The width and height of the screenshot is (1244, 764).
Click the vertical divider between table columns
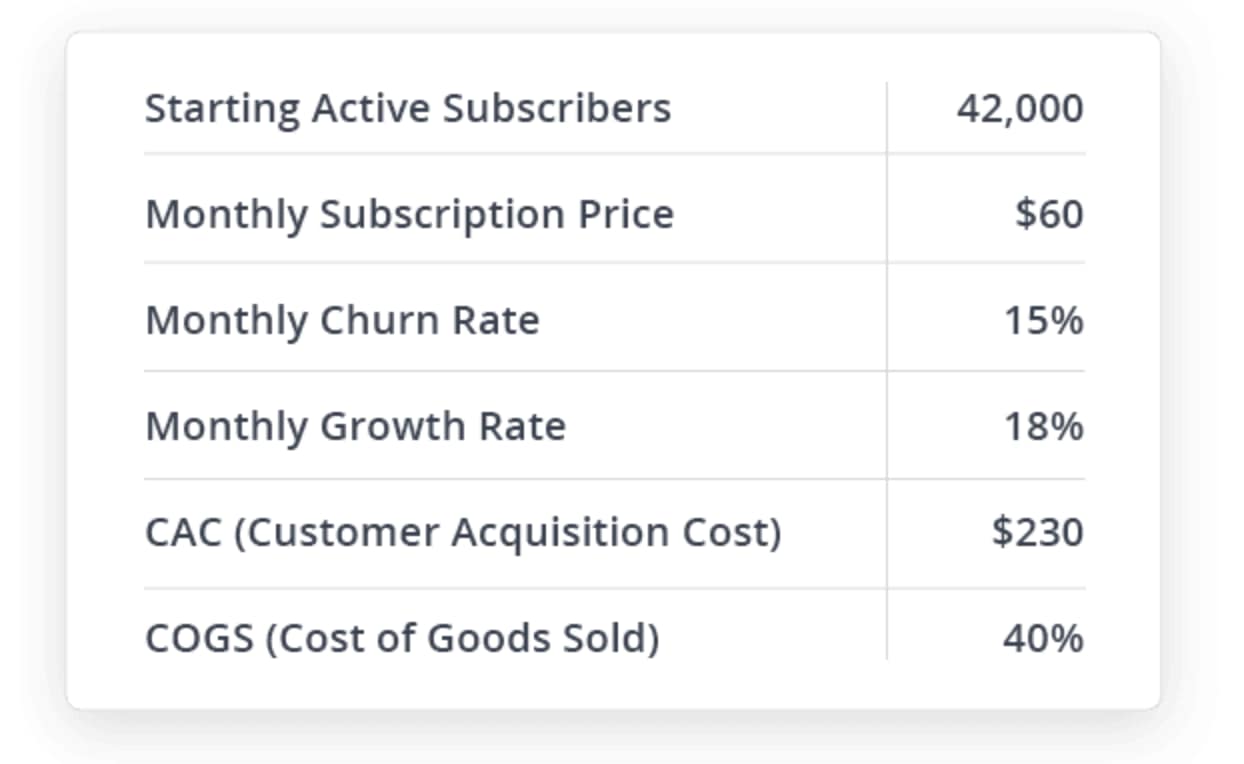point(886,370)
